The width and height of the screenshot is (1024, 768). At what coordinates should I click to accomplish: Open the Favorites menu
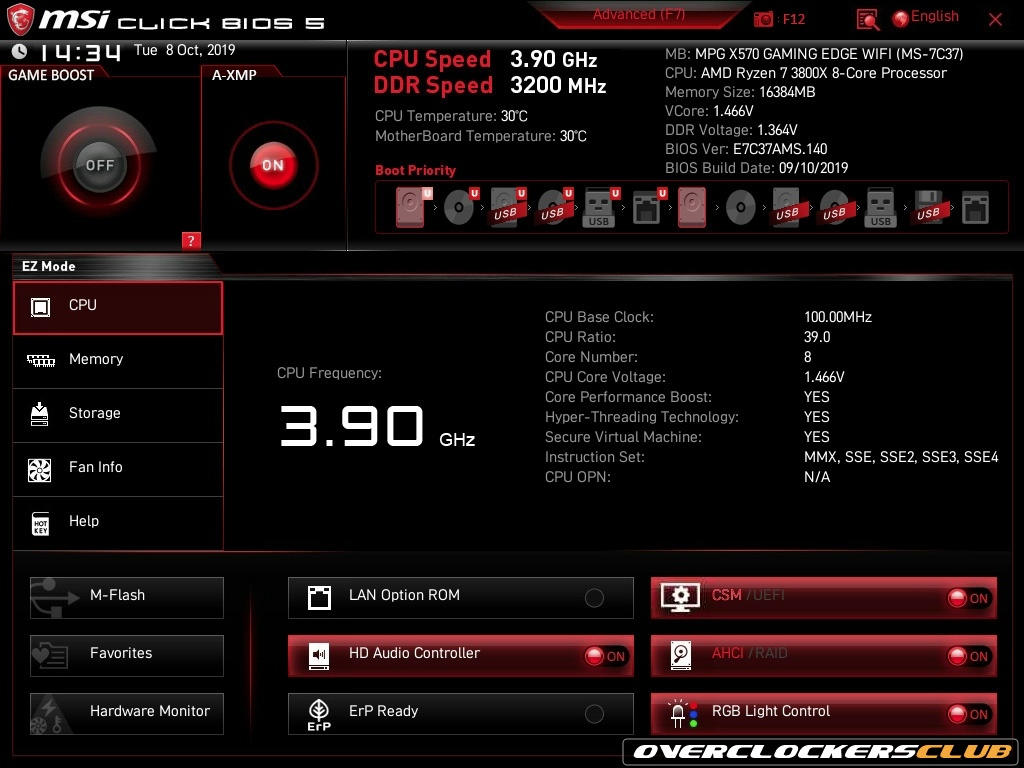(x=127, y=656)
